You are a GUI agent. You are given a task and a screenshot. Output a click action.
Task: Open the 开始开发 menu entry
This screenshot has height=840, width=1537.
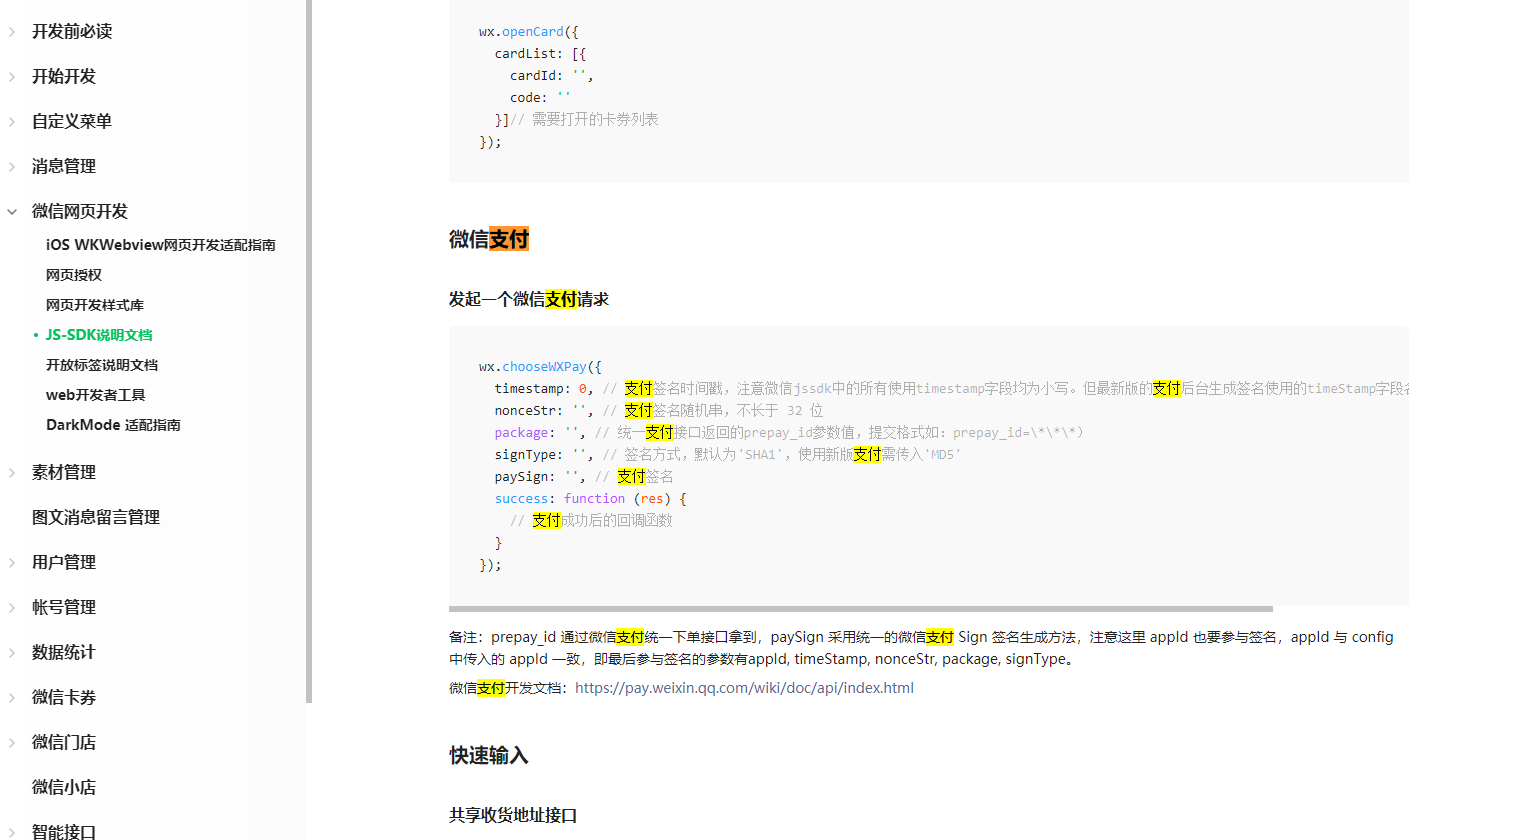(64, 76)
